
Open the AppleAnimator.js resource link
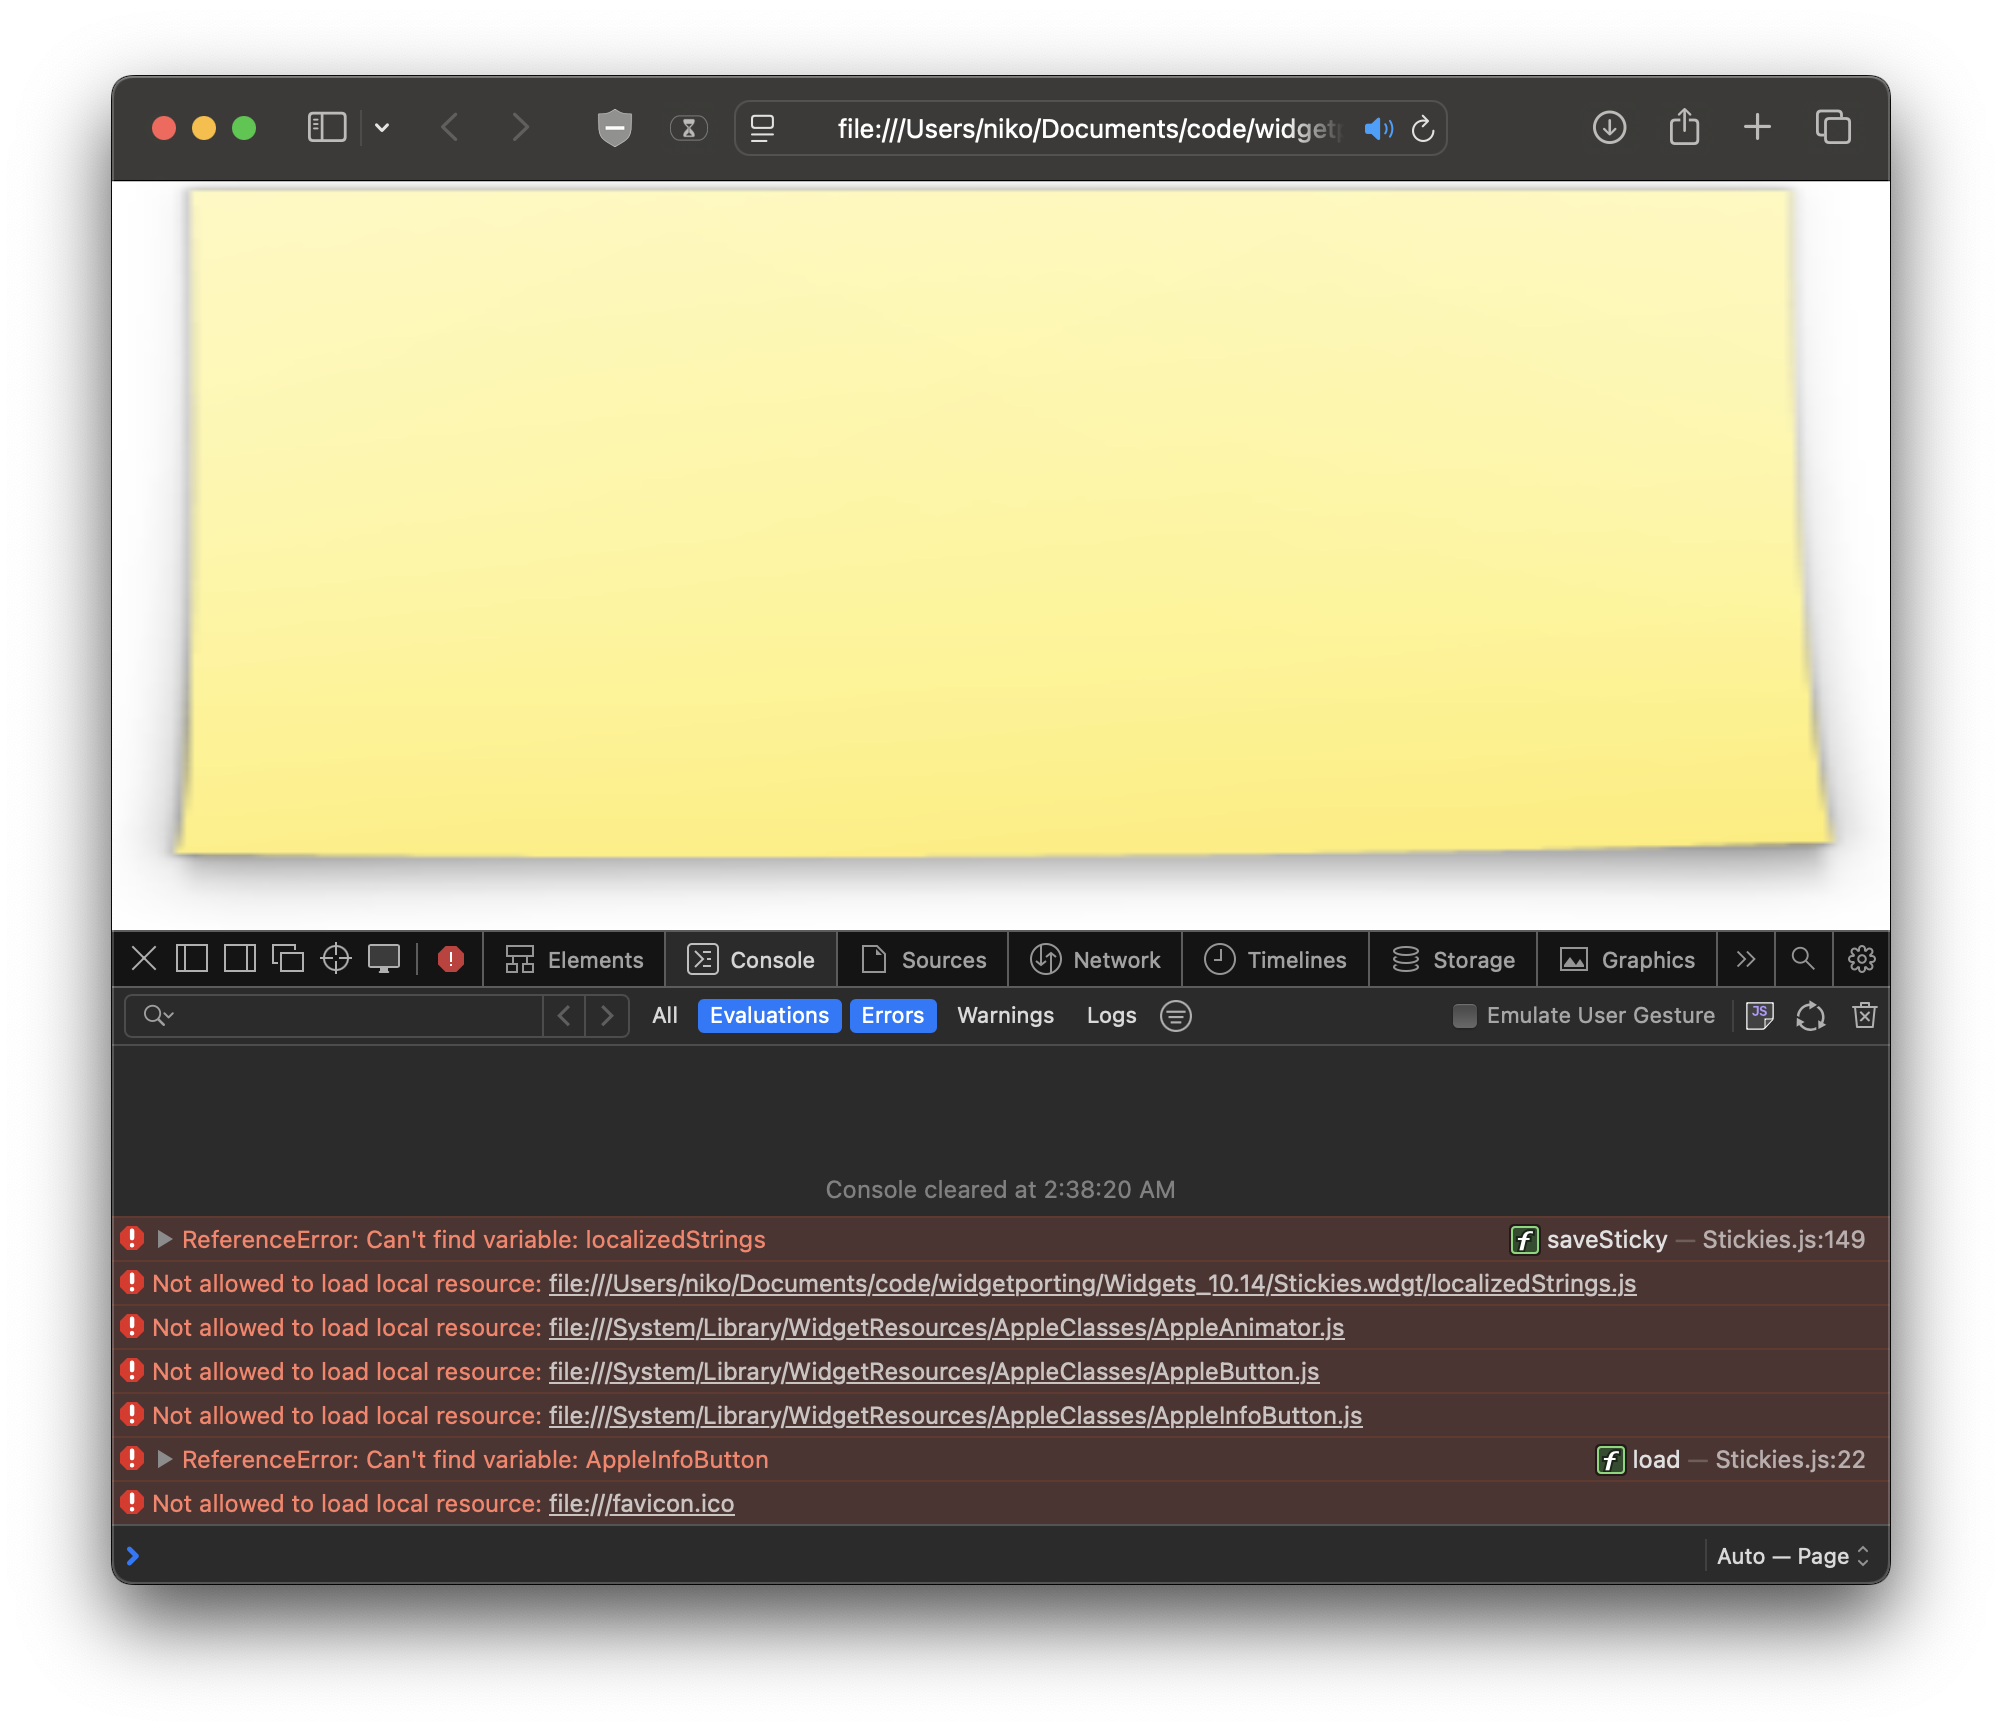pyautogui.click(x=946, y=1328)
